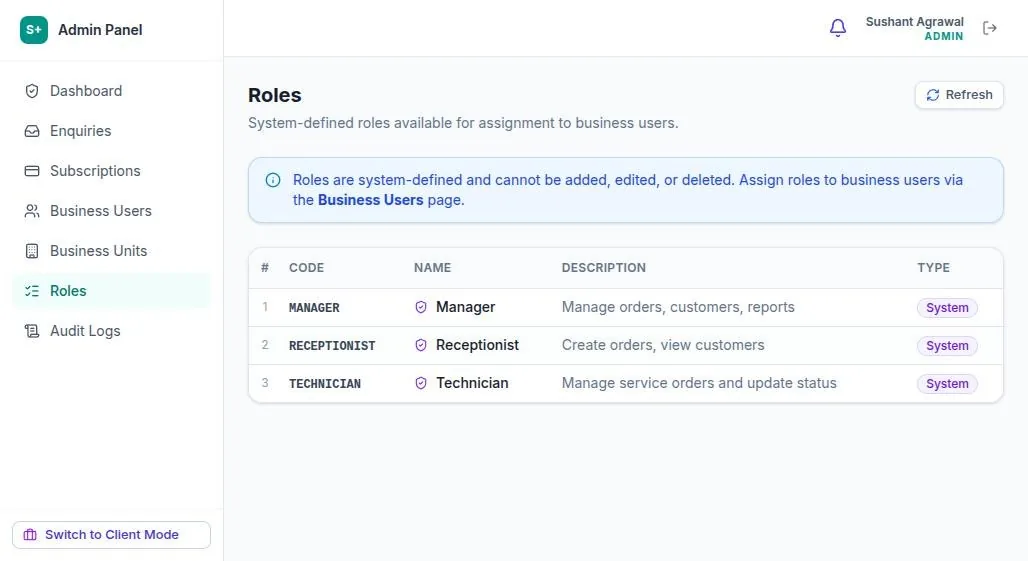
Task: Click the DESCRIPTION column header
Action: pos(604,267)
